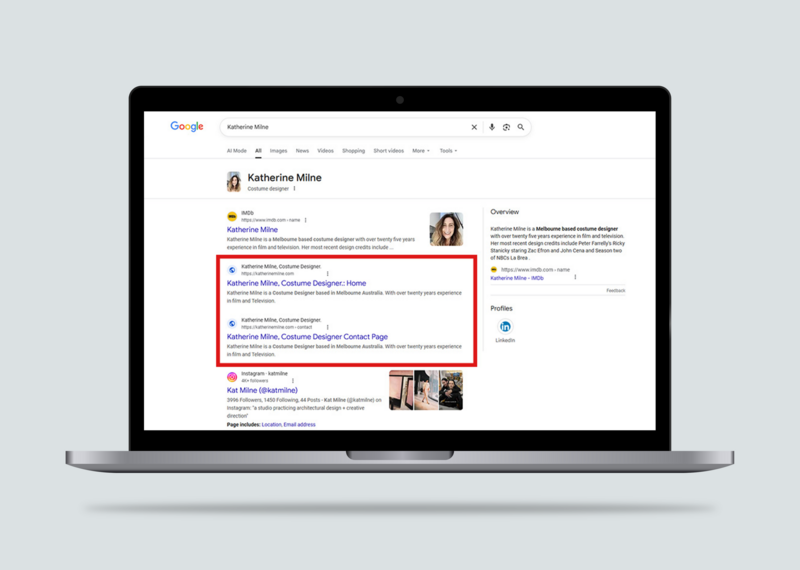The image size is (800, 570).
Task: Open the Tools dropdown
Action: coord(448,151)
